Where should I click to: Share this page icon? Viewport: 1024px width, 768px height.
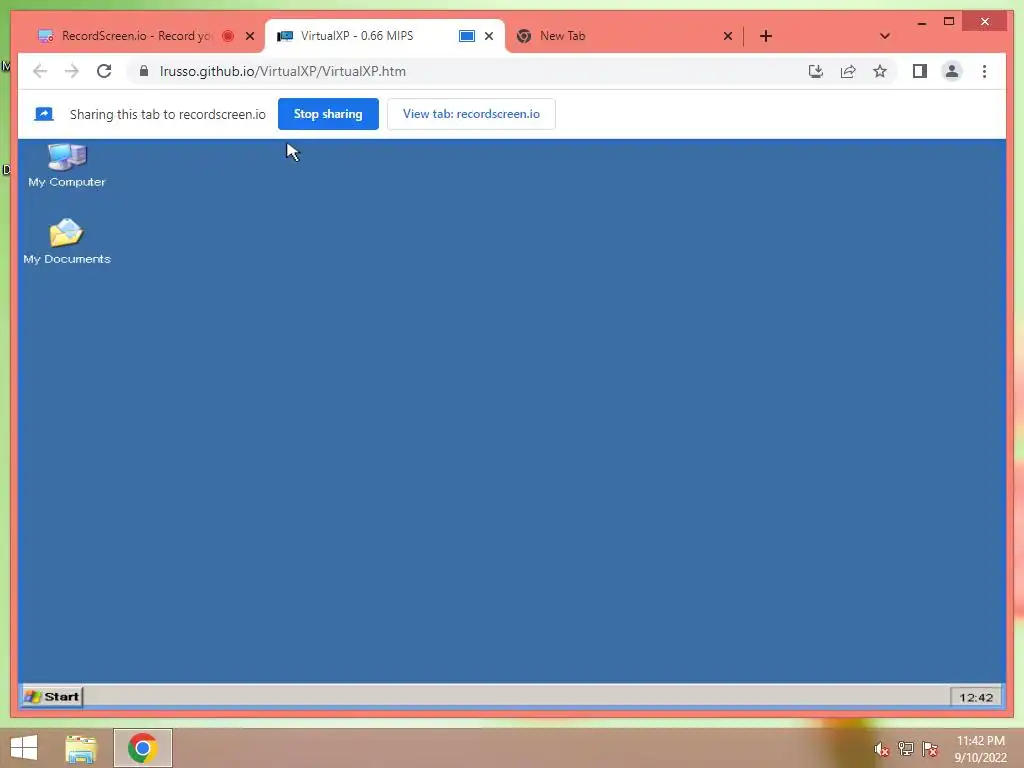848,71
